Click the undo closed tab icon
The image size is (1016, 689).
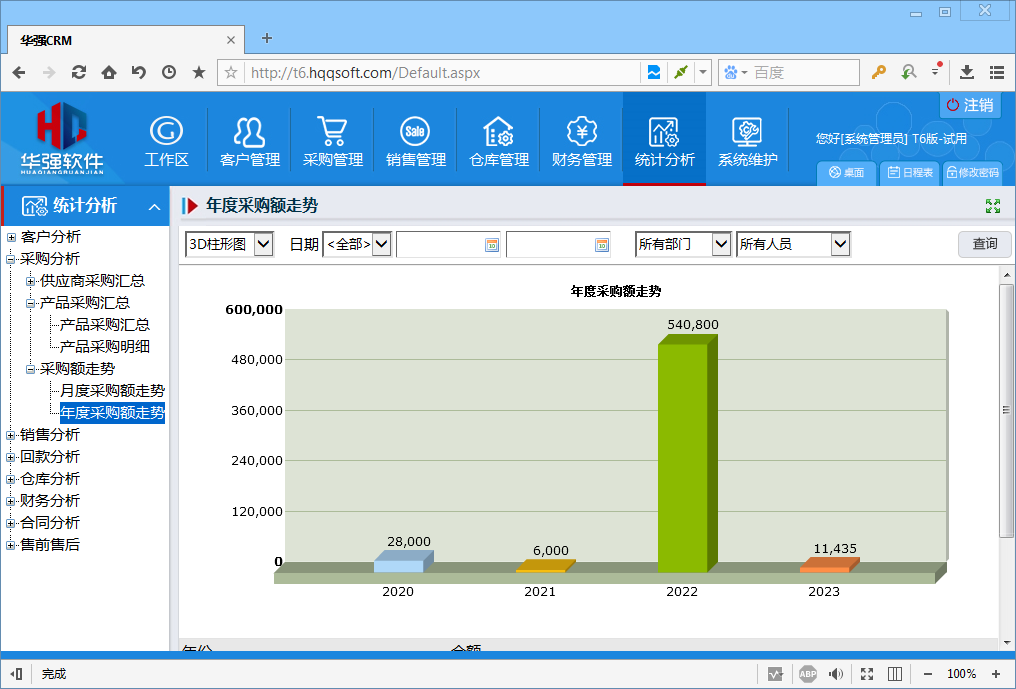coord(139,72)
